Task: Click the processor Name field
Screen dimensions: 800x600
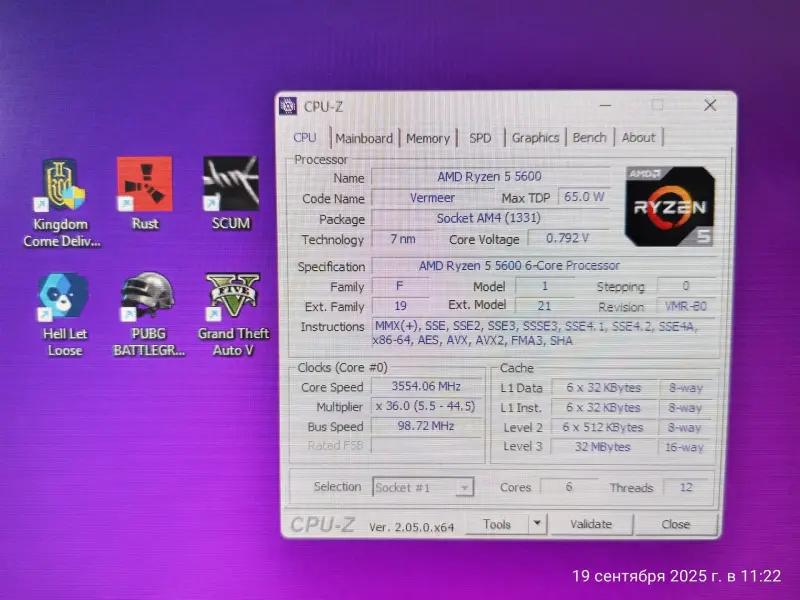Action: click(x=490, y=177)
